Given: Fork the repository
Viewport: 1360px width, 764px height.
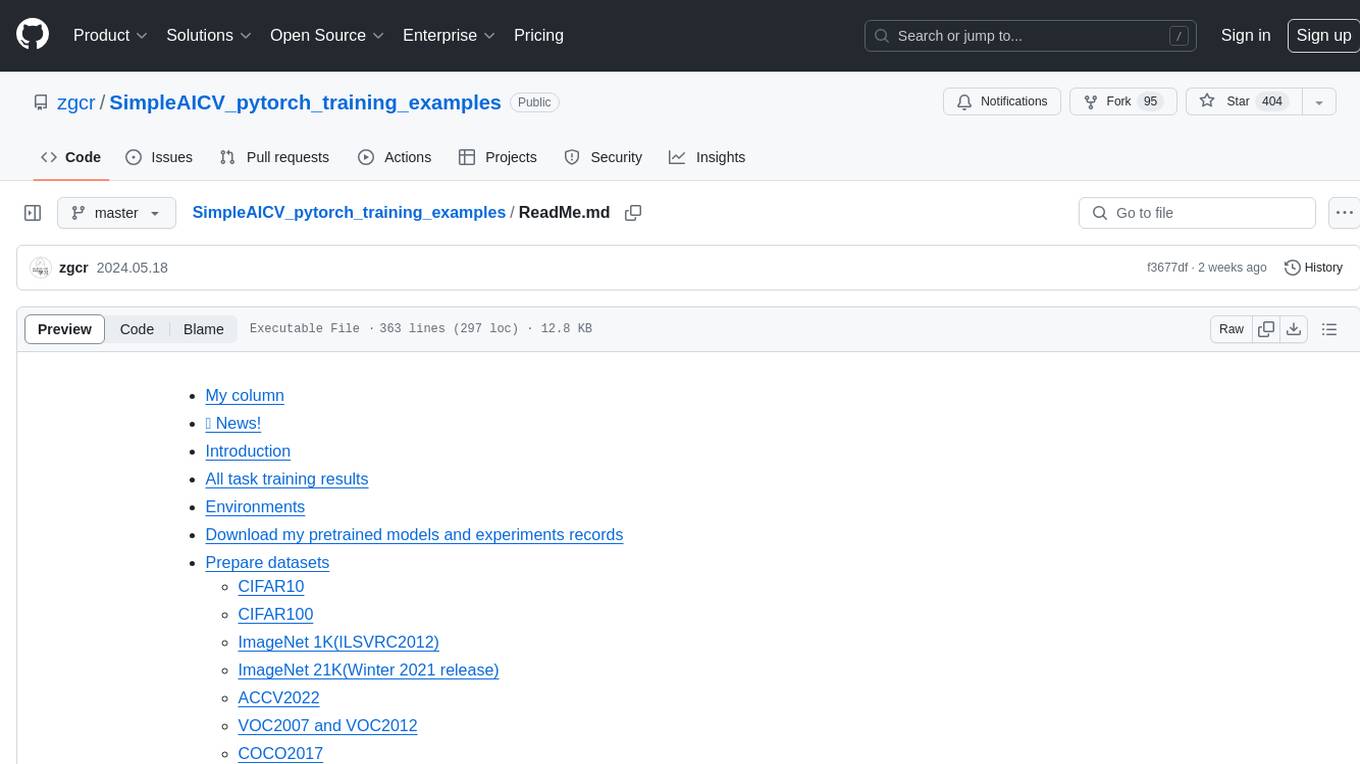Looking at the screenshot, I should coord(1121,101).
